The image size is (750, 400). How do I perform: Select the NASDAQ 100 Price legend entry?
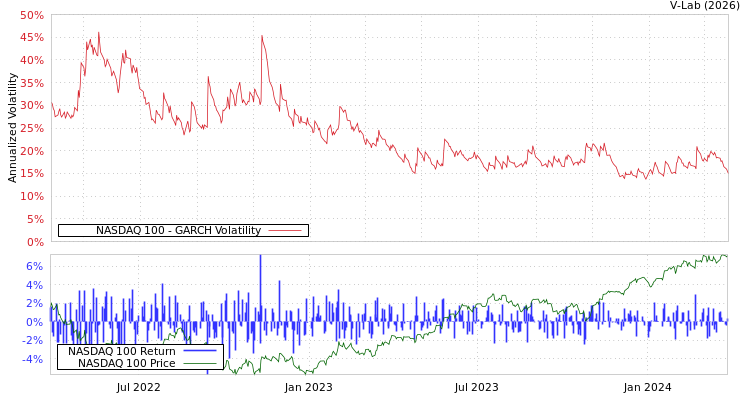(x=126, y=363)
